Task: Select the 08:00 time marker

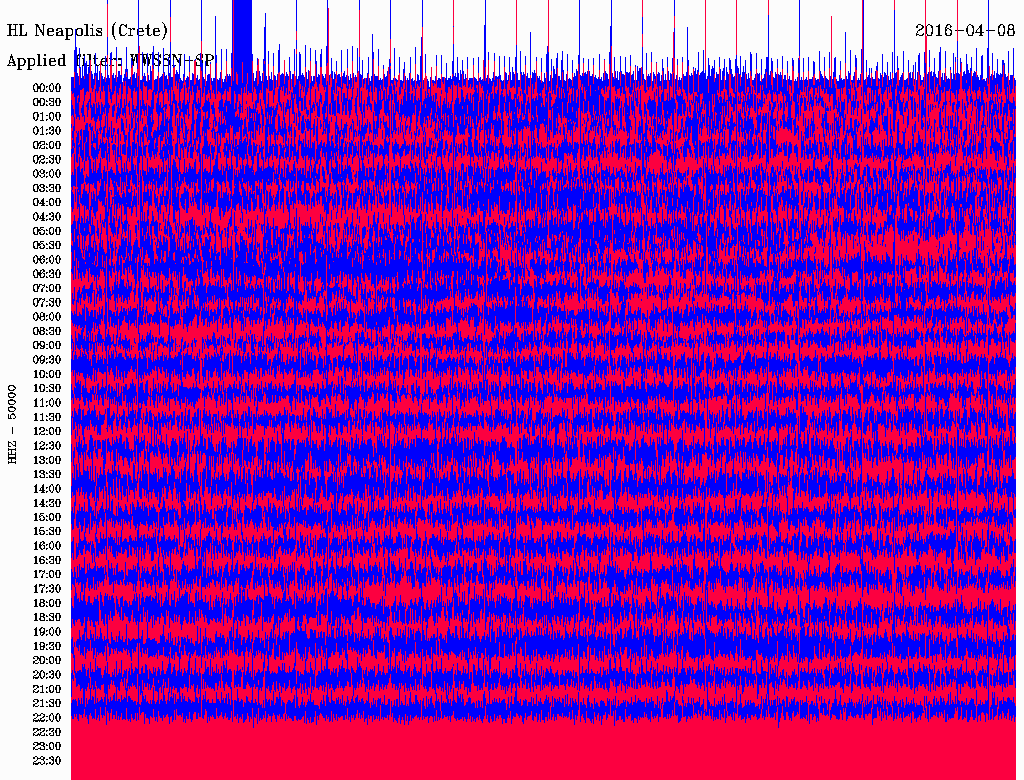Action: pyautogui.click(x=47, y=317)
